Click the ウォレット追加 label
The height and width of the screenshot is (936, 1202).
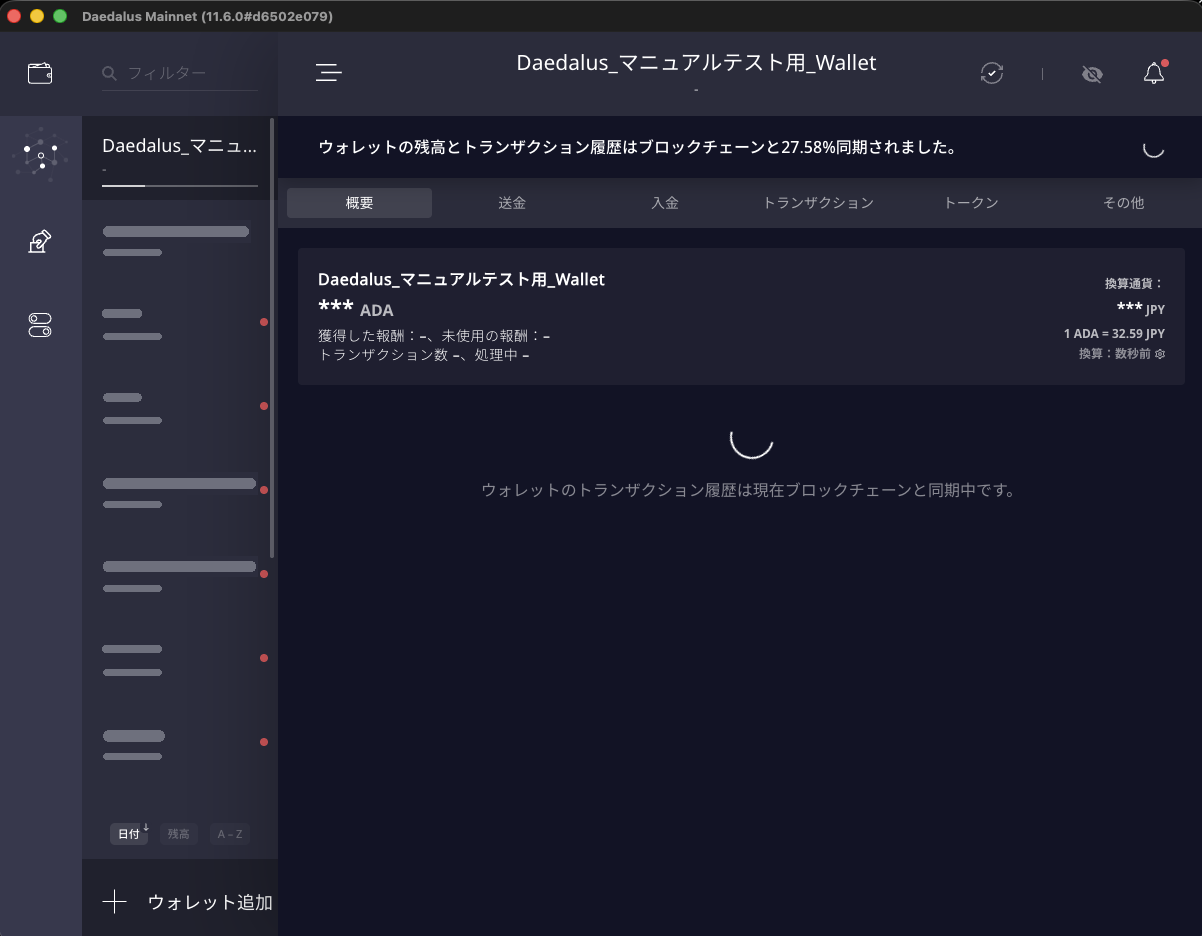coord(210,902)
